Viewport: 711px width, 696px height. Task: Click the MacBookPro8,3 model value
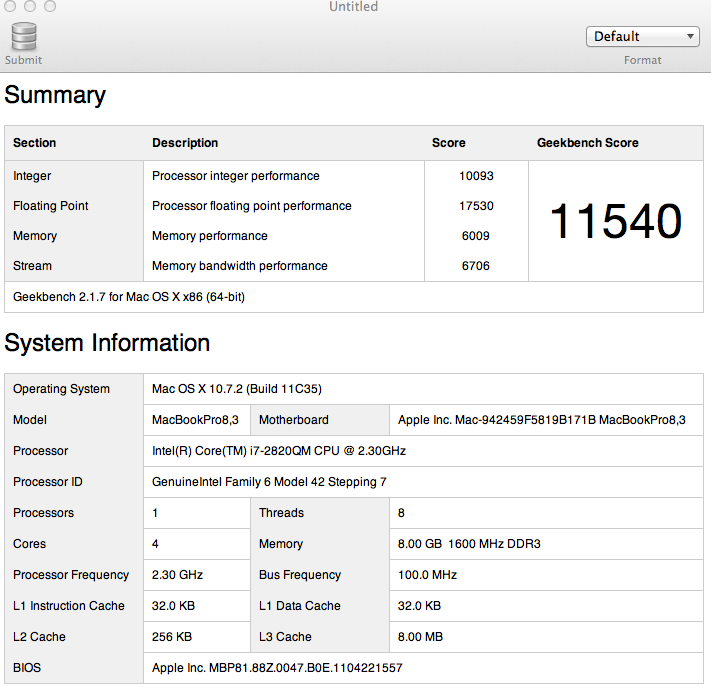(195, 420)
